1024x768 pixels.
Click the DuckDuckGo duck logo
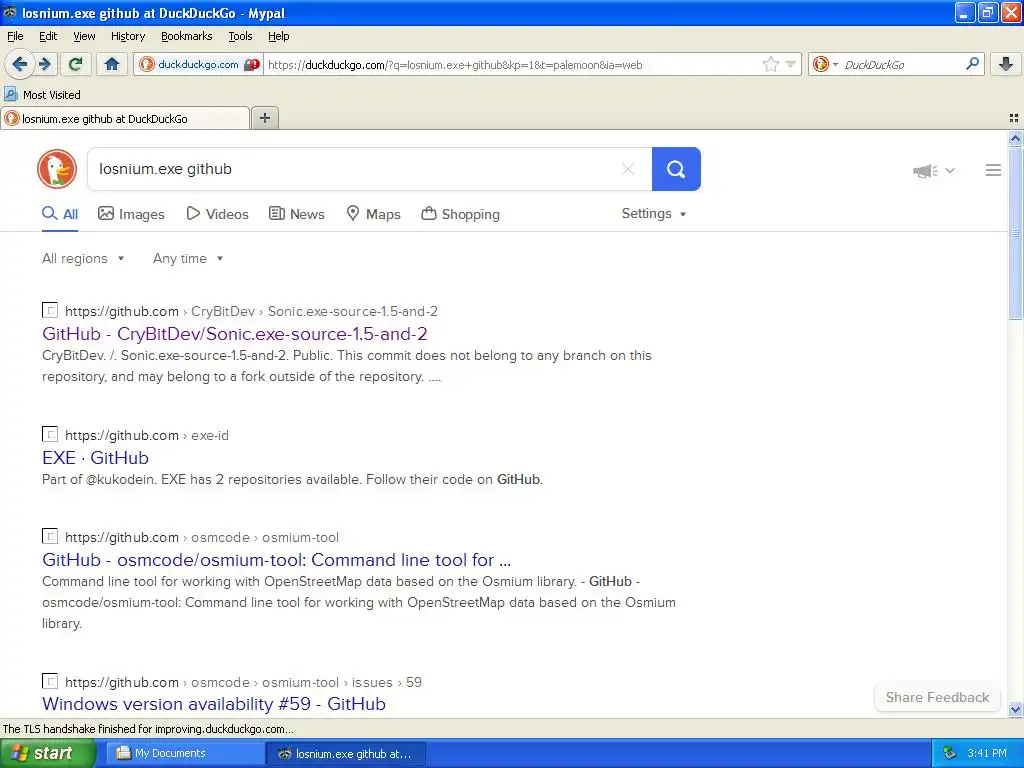[x=57, y=169]
